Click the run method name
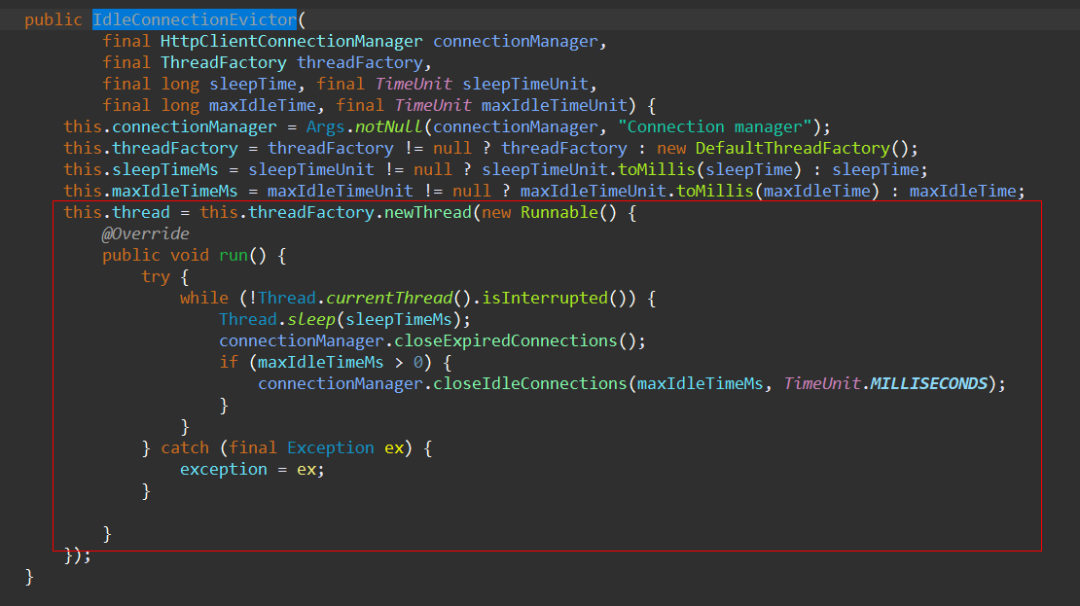The image size is (1080, 606). (233, 255)
